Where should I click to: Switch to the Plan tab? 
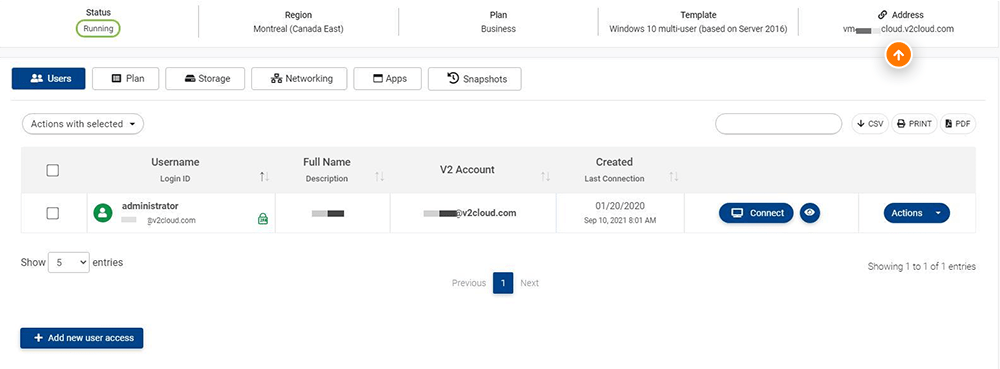(126, 78)
